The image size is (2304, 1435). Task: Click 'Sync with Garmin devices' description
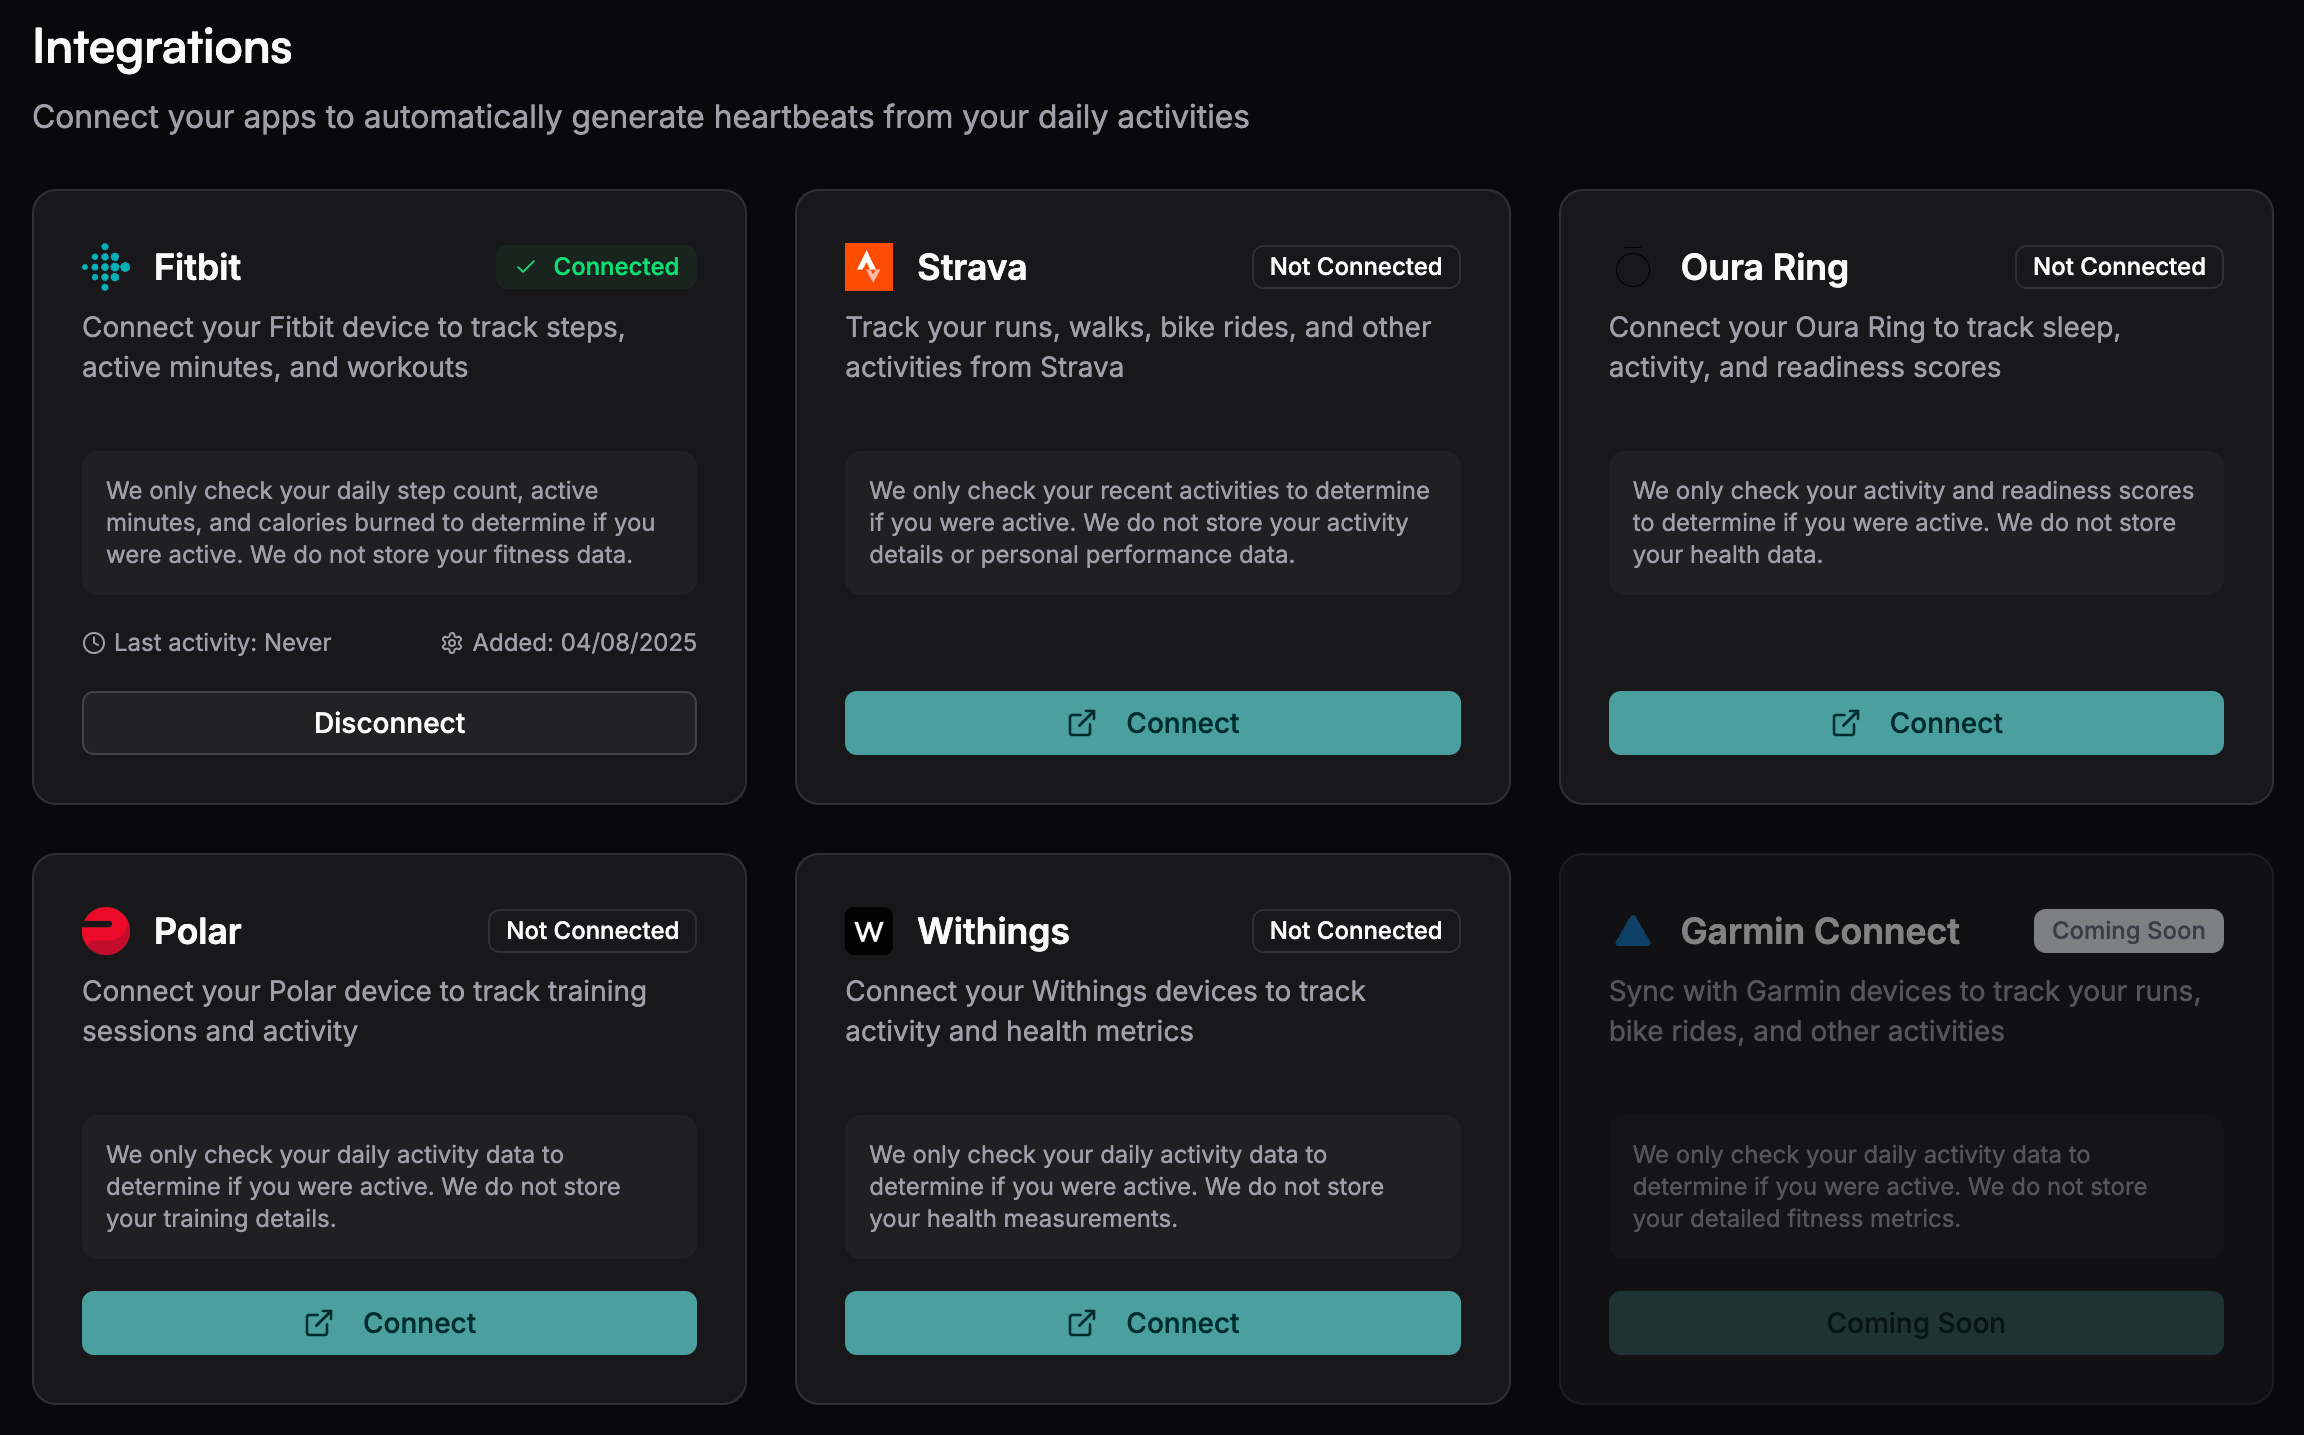tap(1905, 1011)
